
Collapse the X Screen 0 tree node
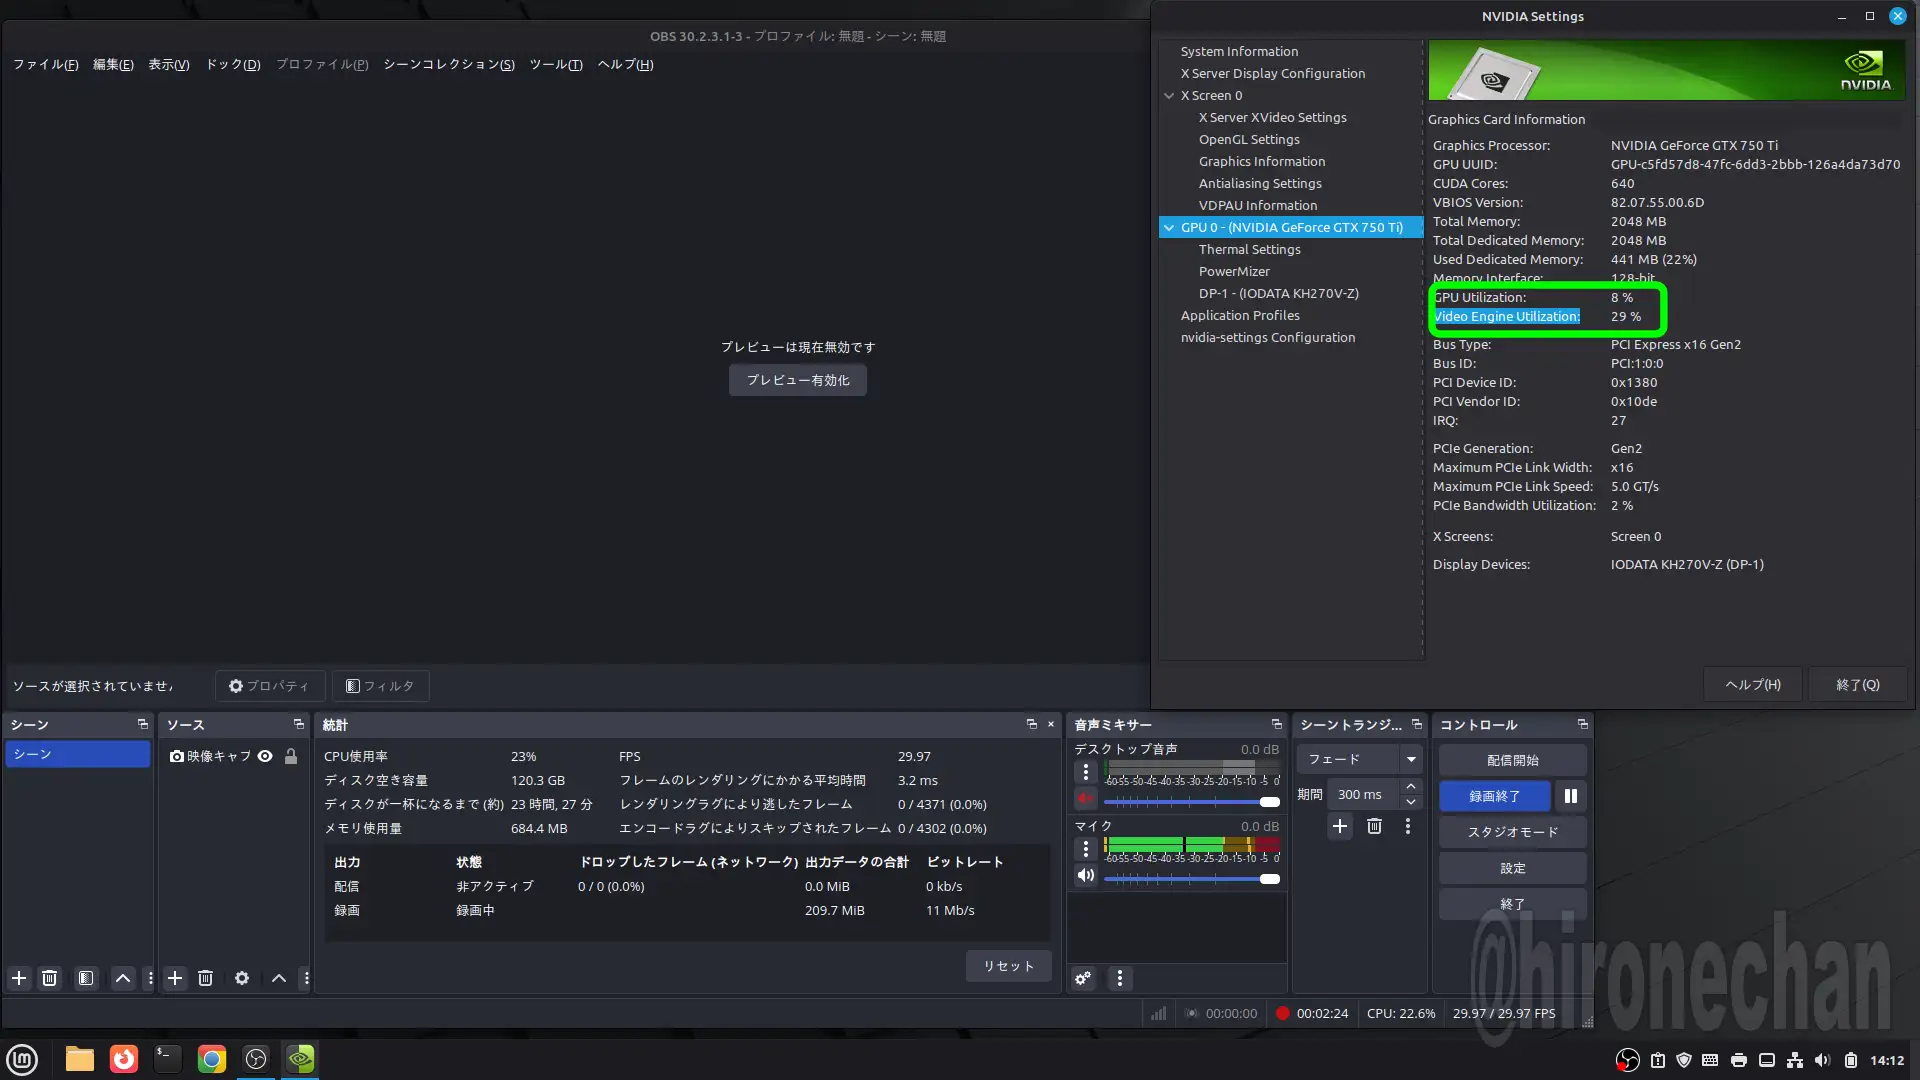(1169, 96)
